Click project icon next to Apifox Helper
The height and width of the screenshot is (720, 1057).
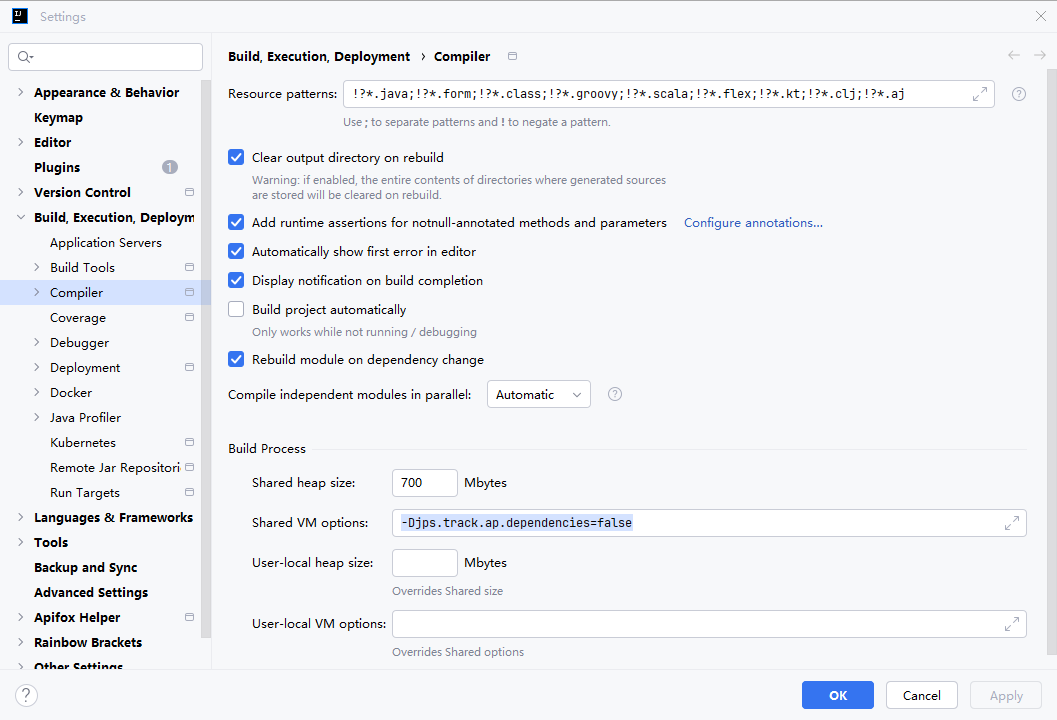[189, 617]
